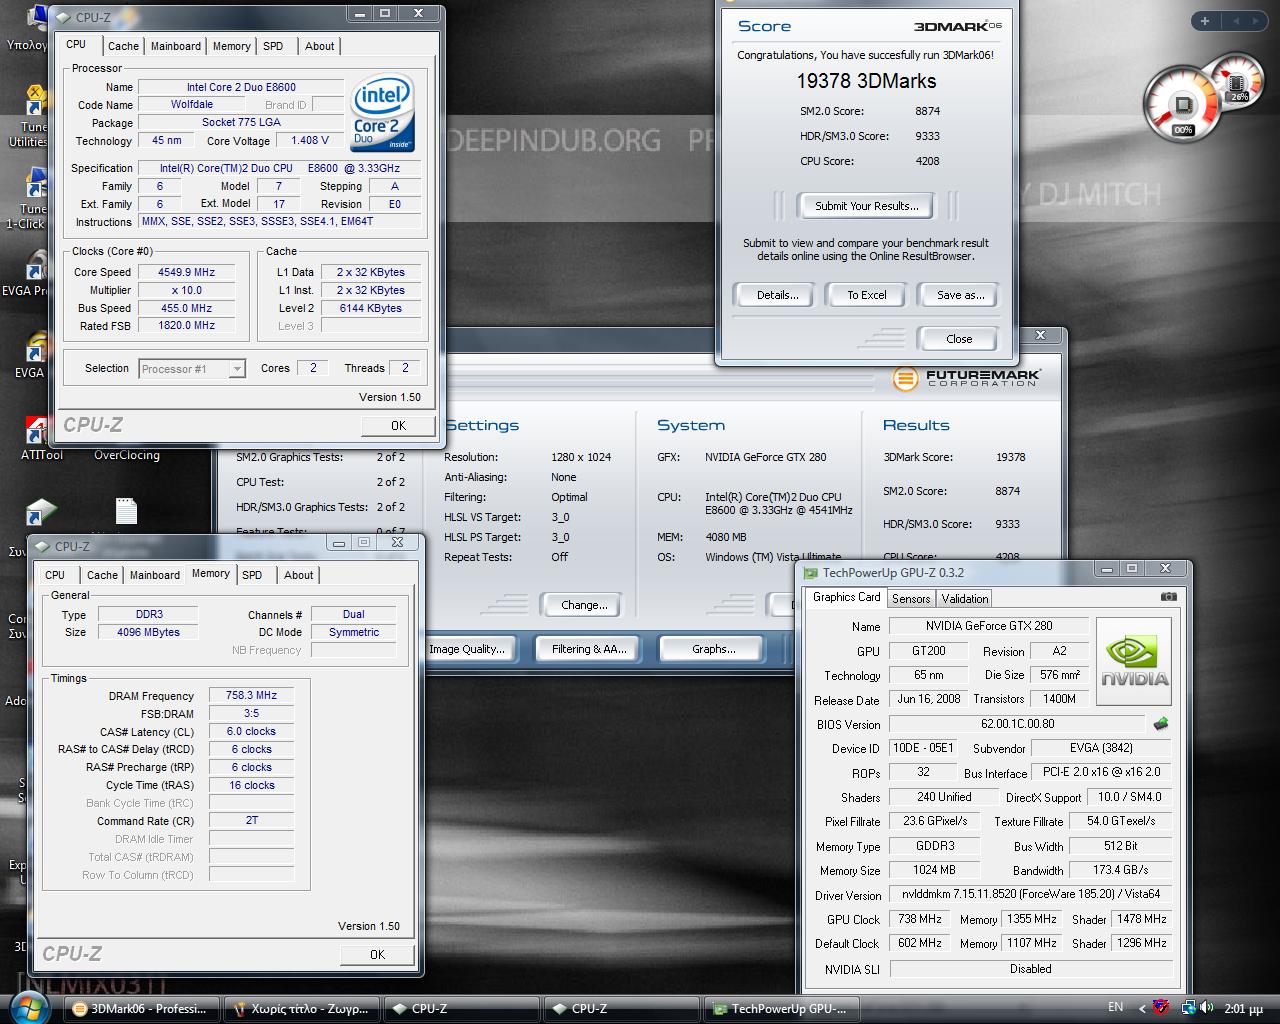Image resolution: width=1280 pixels, height=1024 pixels.
Task: Switch to 3DMark06 Professional taskbar button
Action: [x=141, y=1009]
